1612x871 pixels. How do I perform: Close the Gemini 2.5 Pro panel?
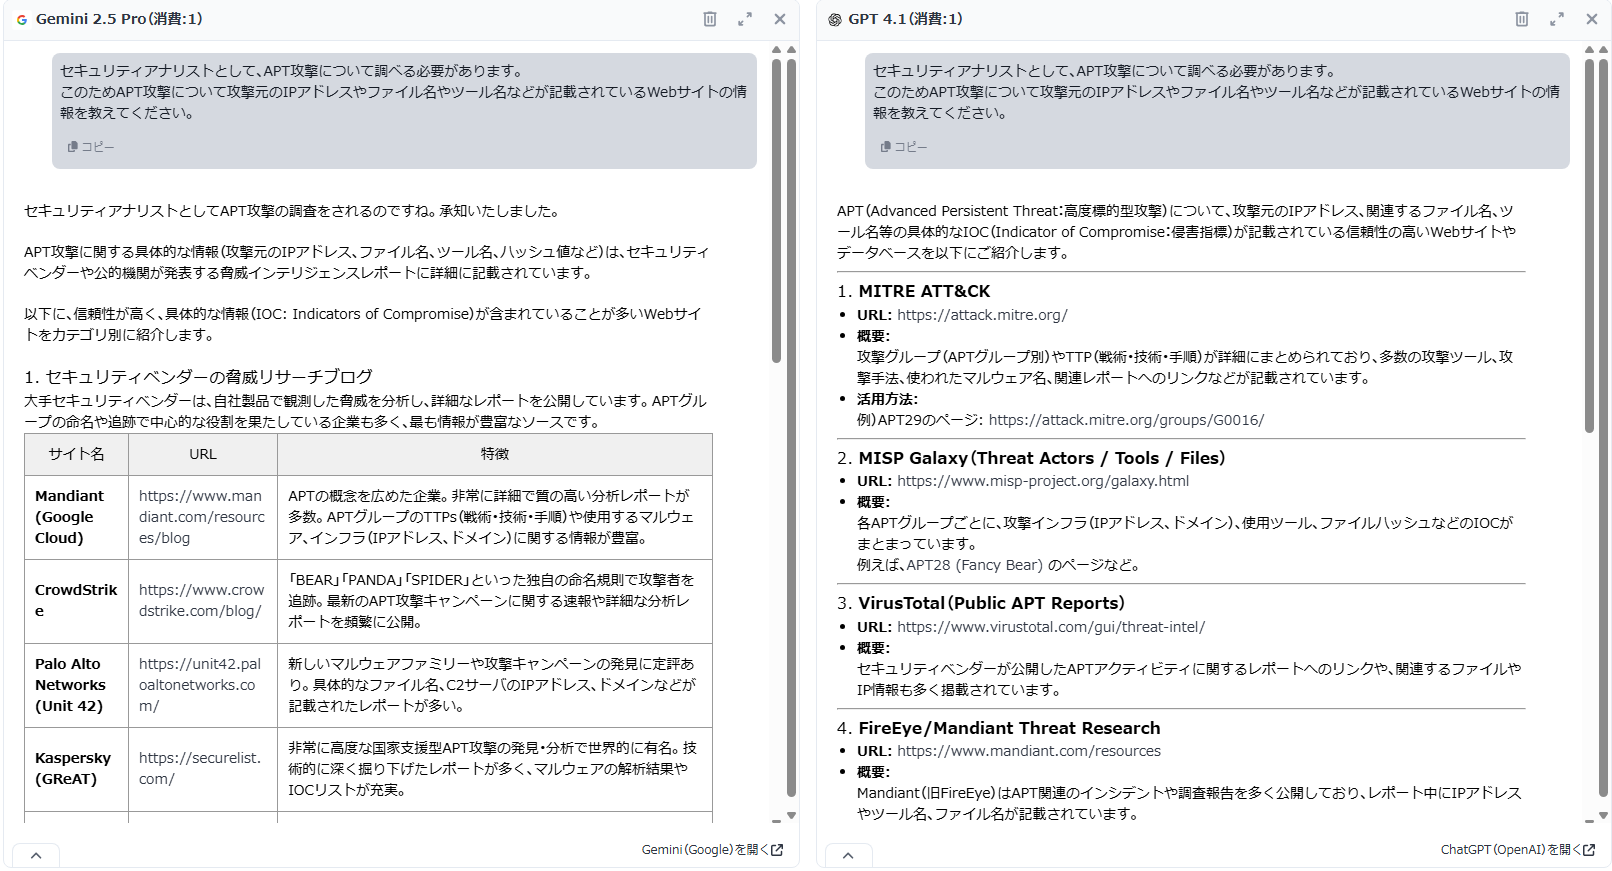click(780, 19)
